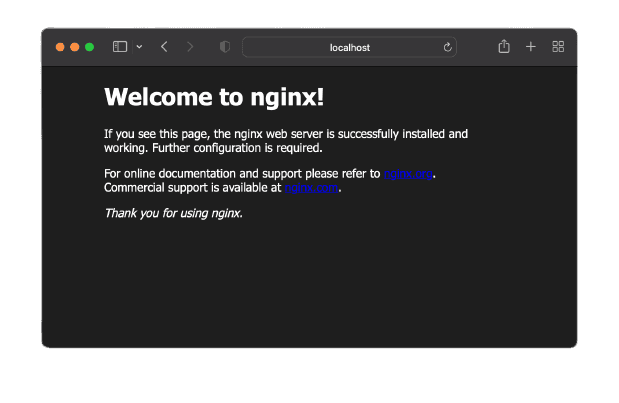Follow the nginx.com link

tap(311, 188)
